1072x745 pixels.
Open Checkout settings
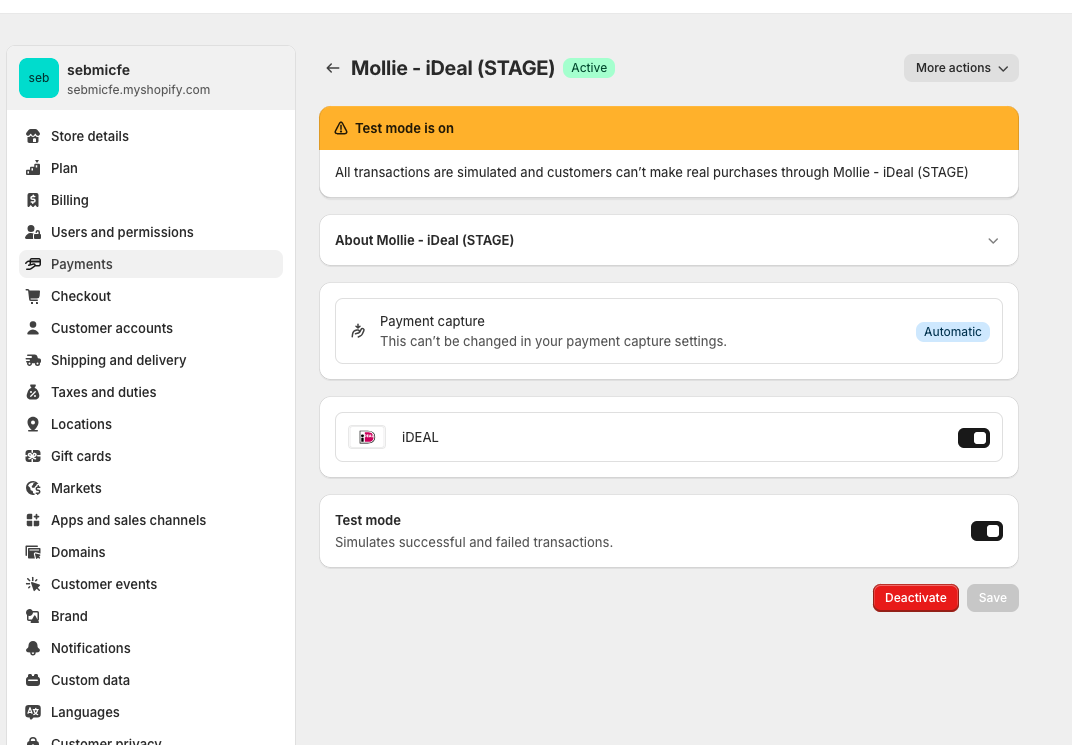pos(150,296)
